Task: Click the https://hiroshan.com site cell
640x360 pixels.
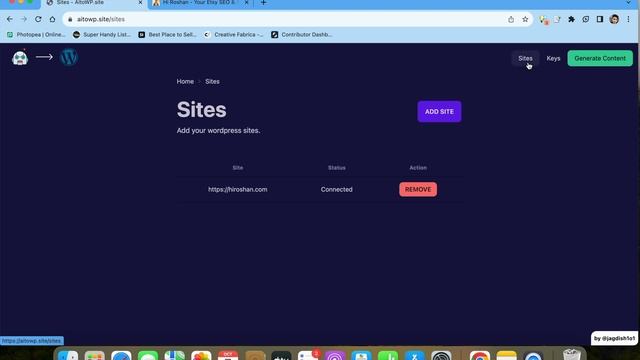Action: pos(238,189)
